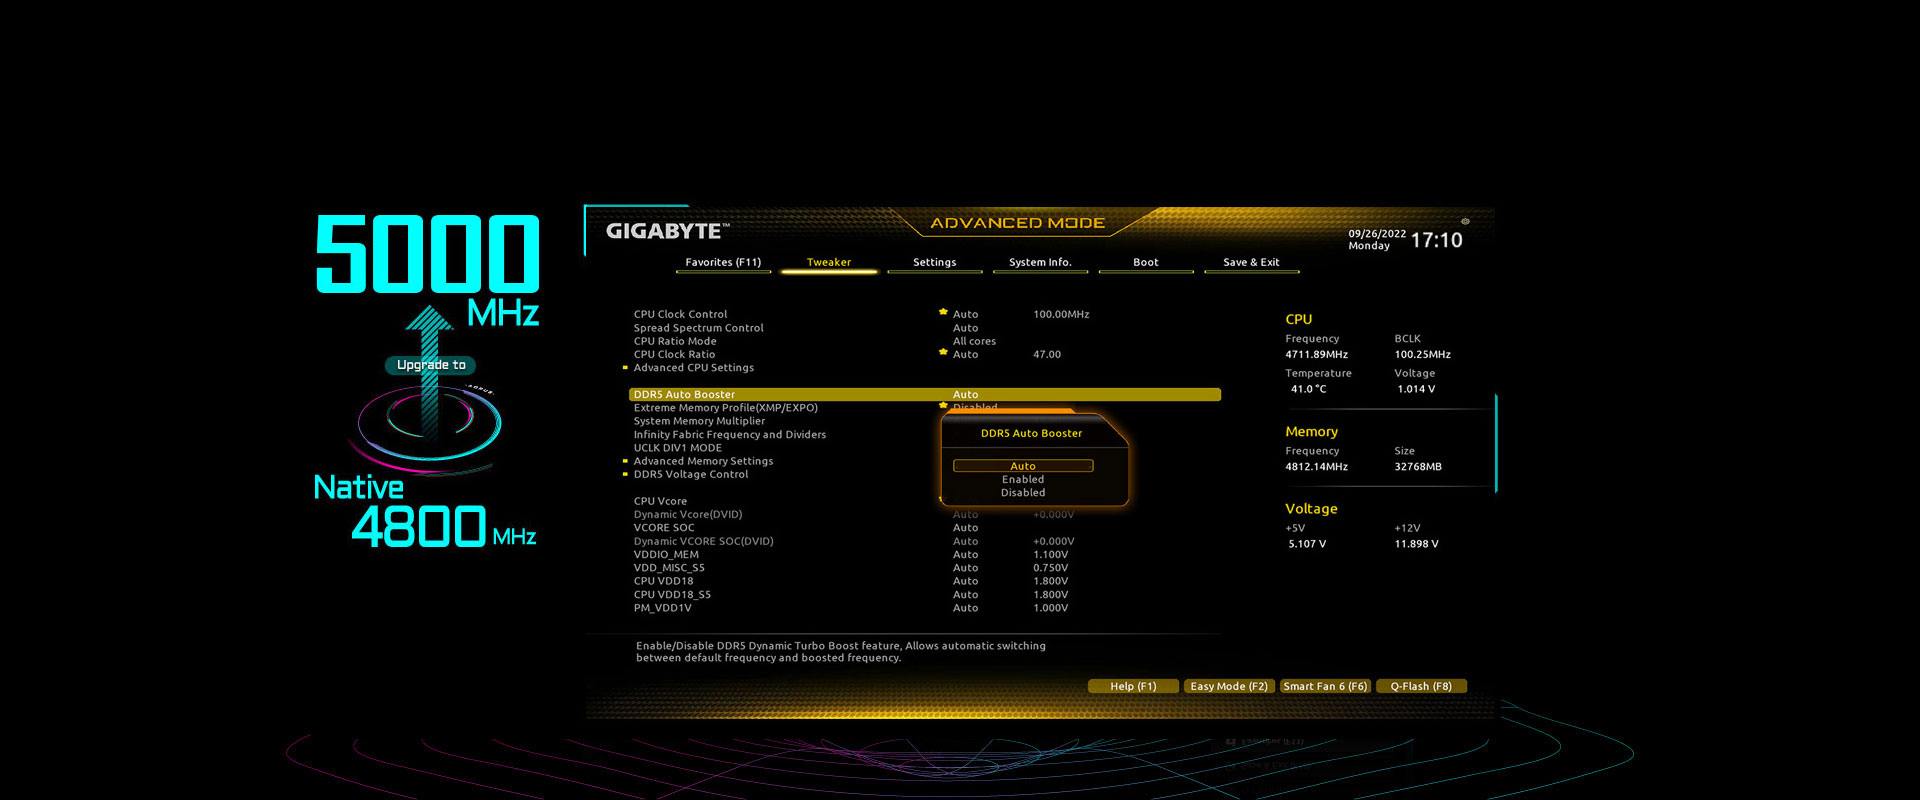Click the 0.750V VDD_MISC_S5 voltage value
The image size is (1920, 800).
coord(1051,568)
